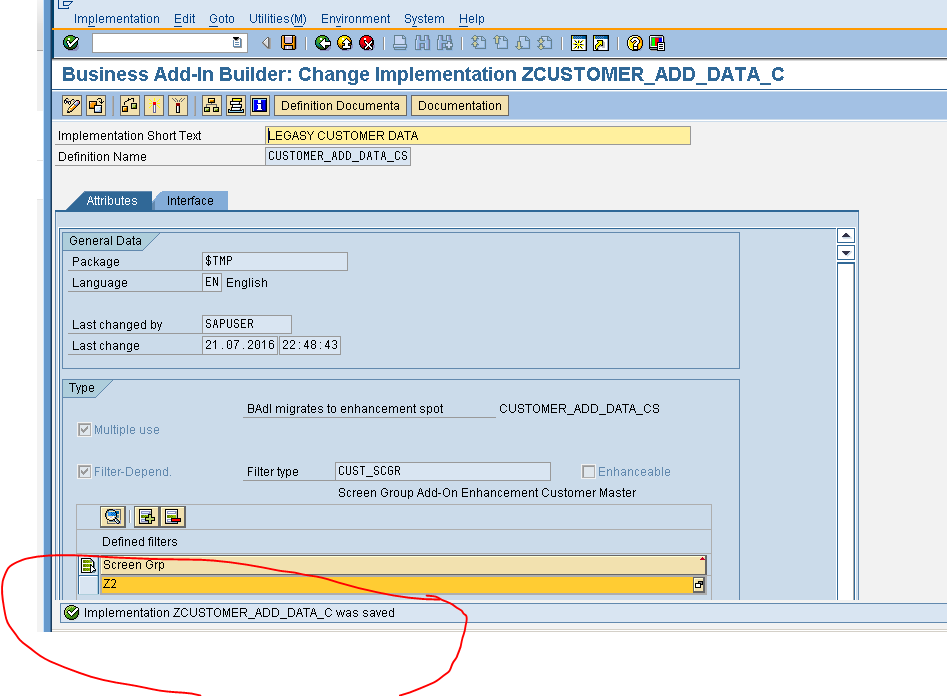Open the Utilities(M) menu
The width and height of the screenshot is (947, 696).
(278, 18)
